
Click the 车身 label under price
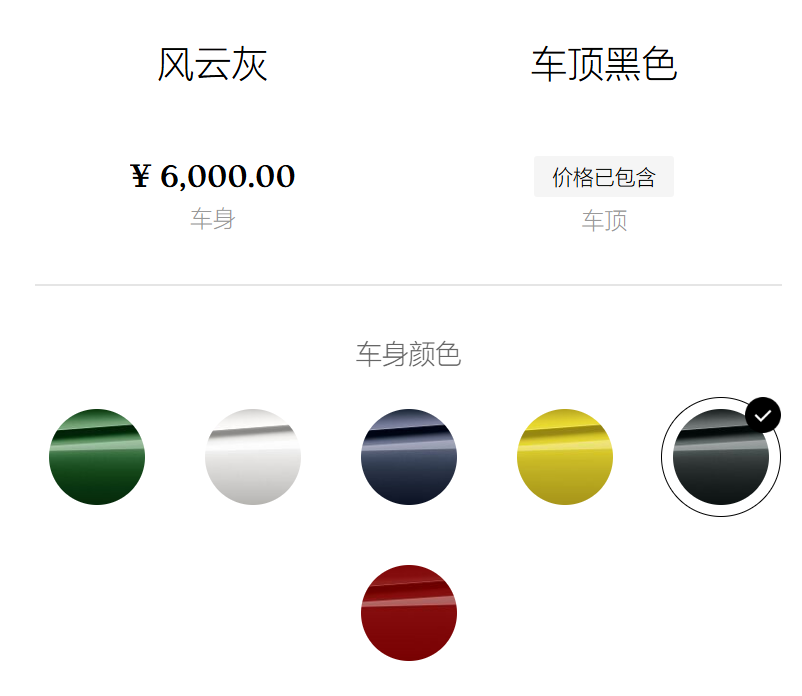pos(213,219)
